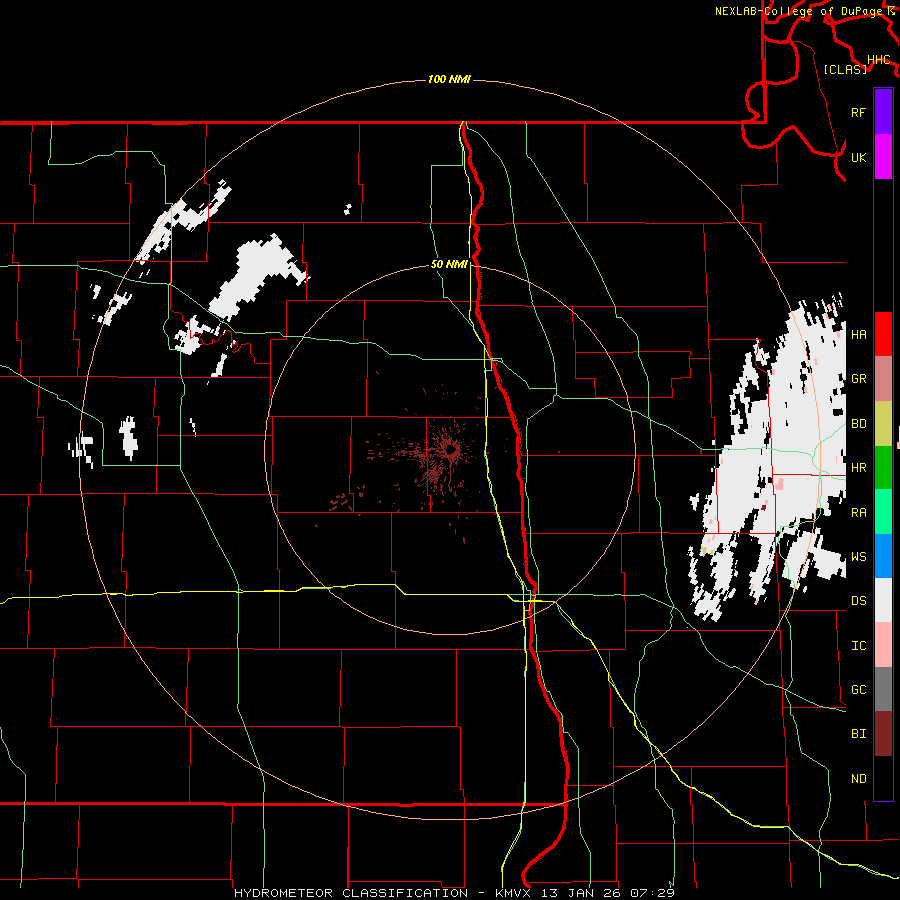Click the BD legend label
The image size is (900, 900).
coord(858,424)
